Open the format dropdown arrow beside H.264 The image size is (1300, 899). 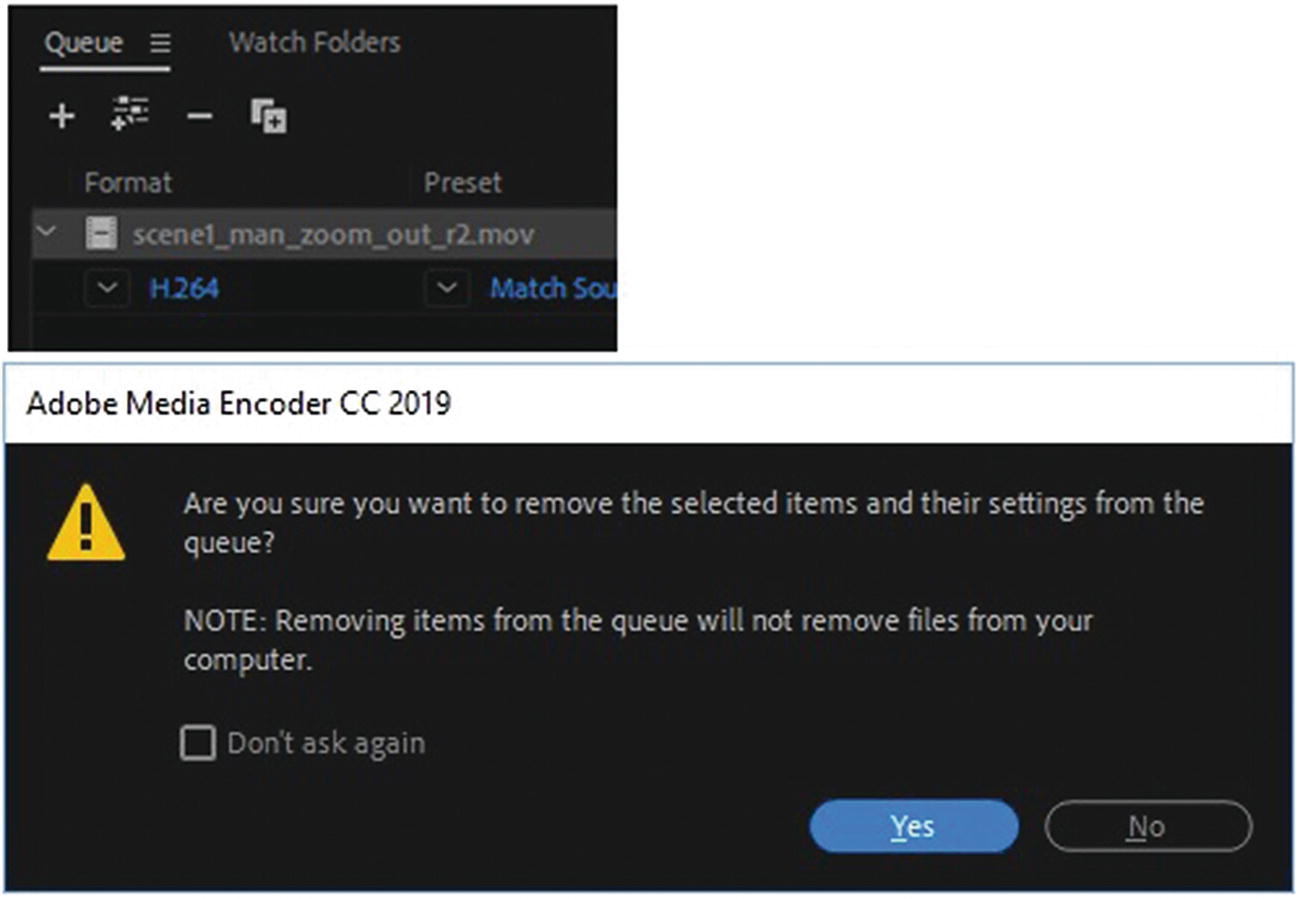click(x=108, y=289)
